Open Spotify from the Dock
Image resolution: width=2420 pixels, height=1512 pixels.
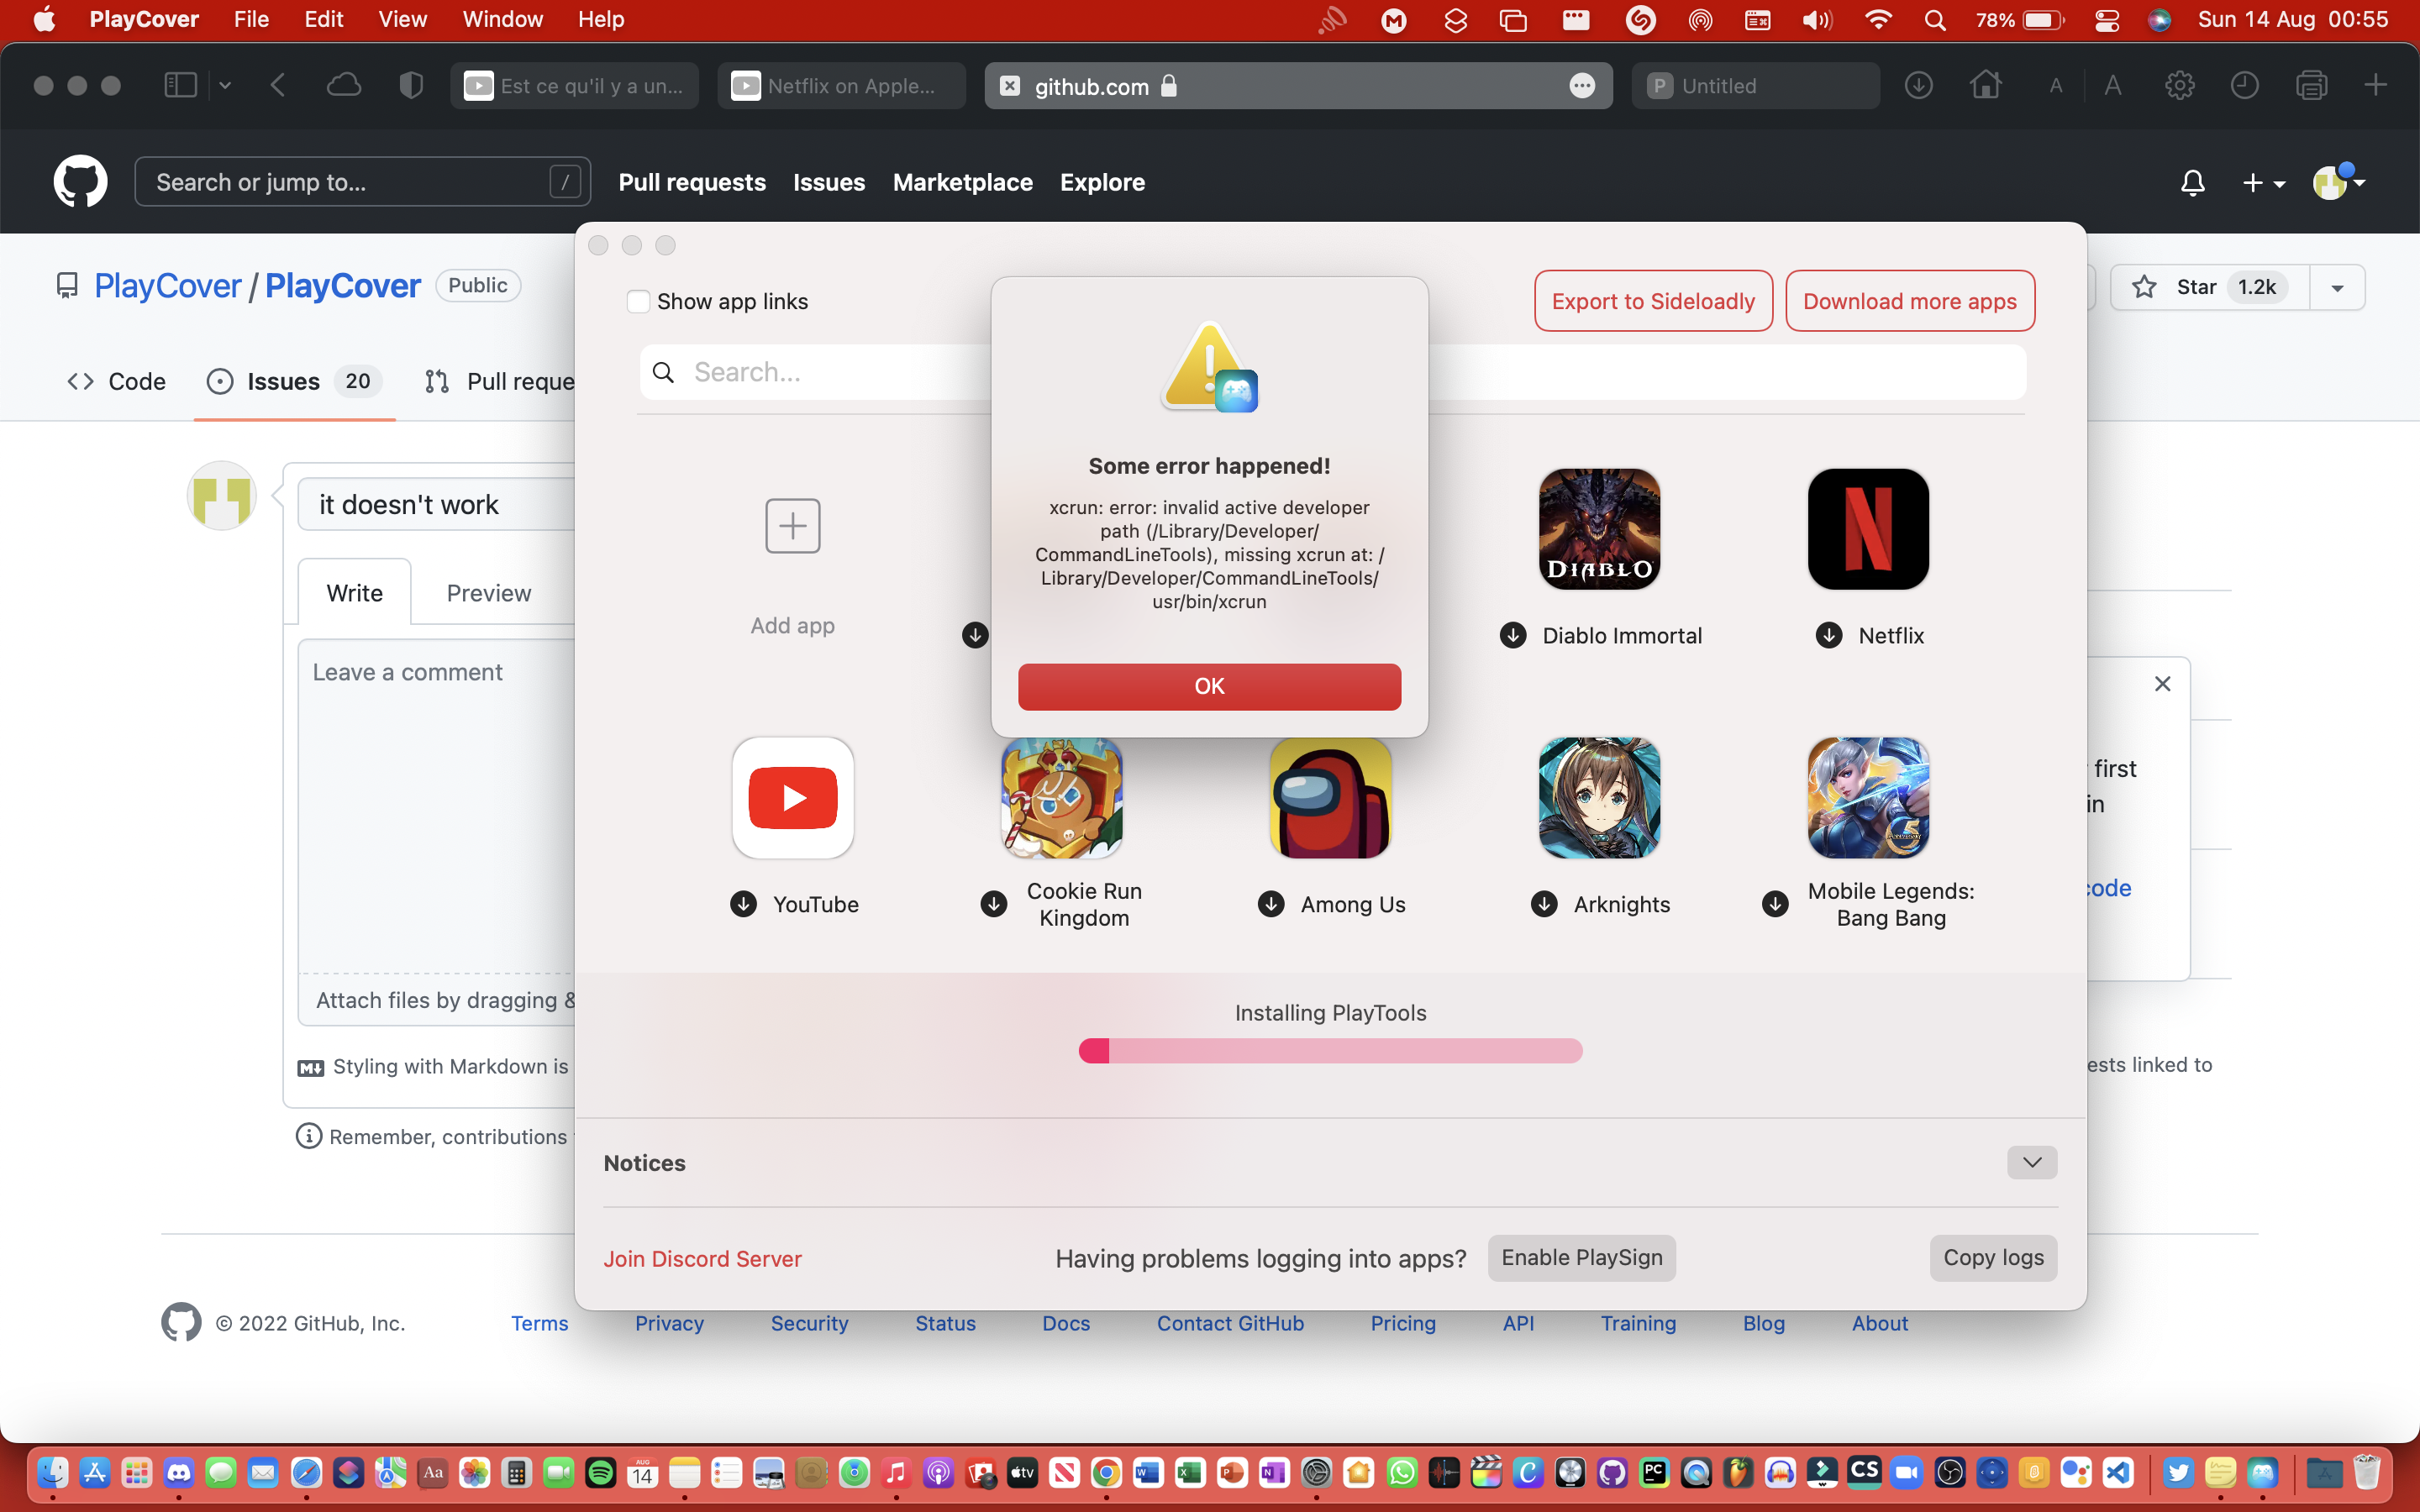(601, 1473)
